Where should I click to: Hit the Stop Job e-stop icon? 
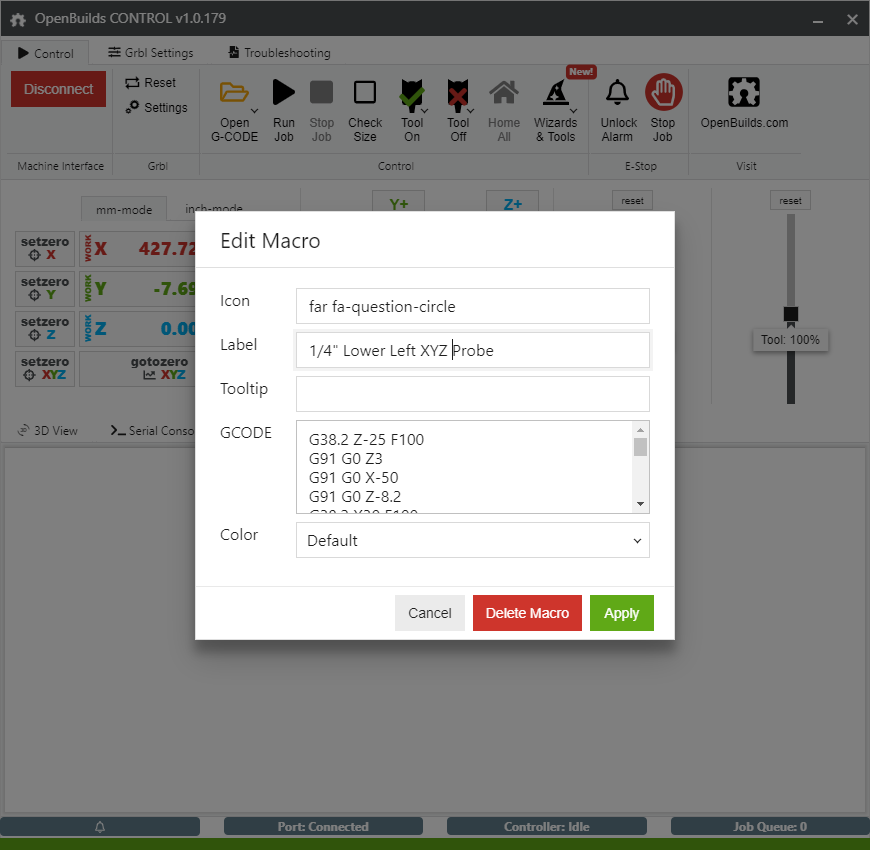(663, 93)
